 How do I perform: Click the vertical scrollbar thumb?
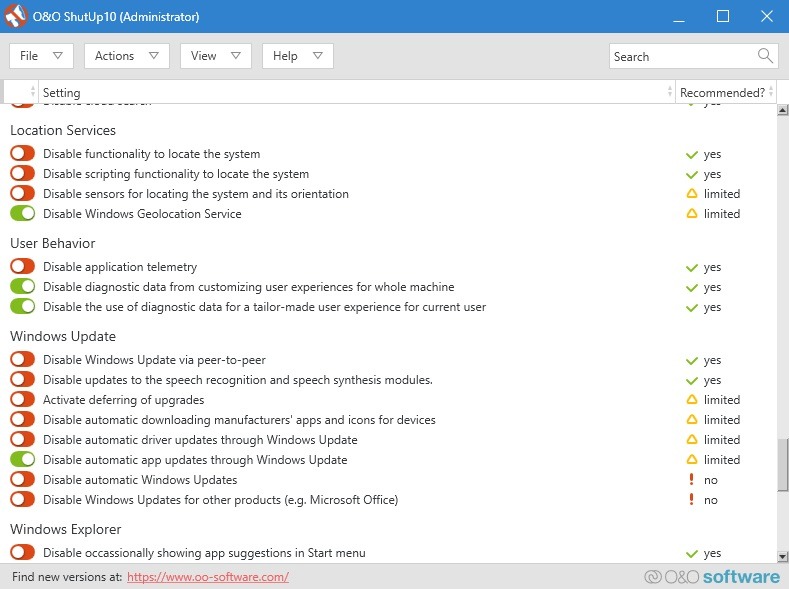[x=782, y=465]
